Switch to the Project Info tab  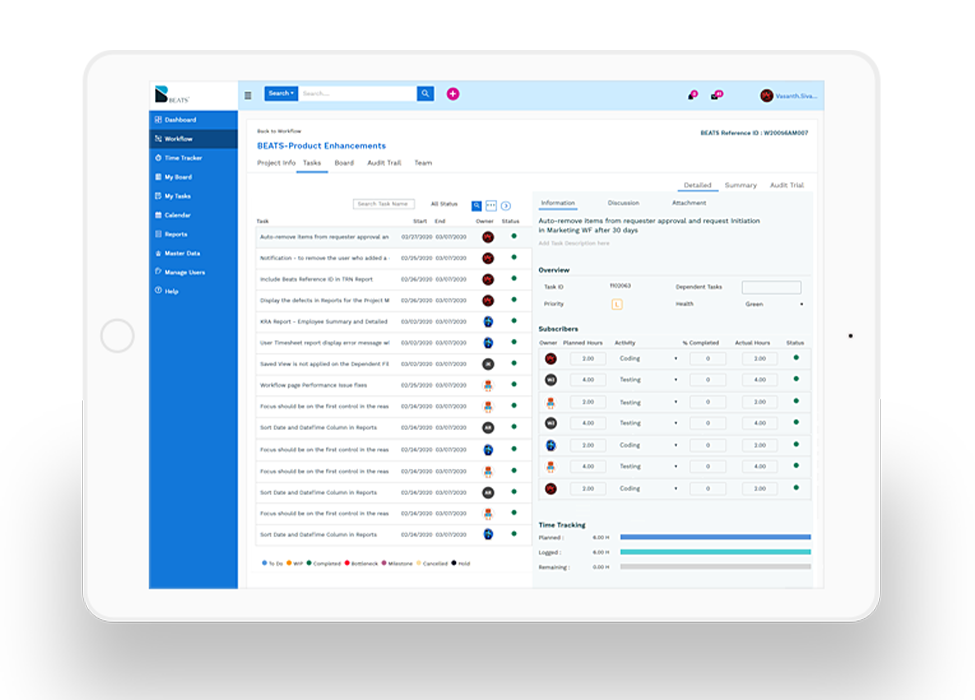tap(276, 163)
